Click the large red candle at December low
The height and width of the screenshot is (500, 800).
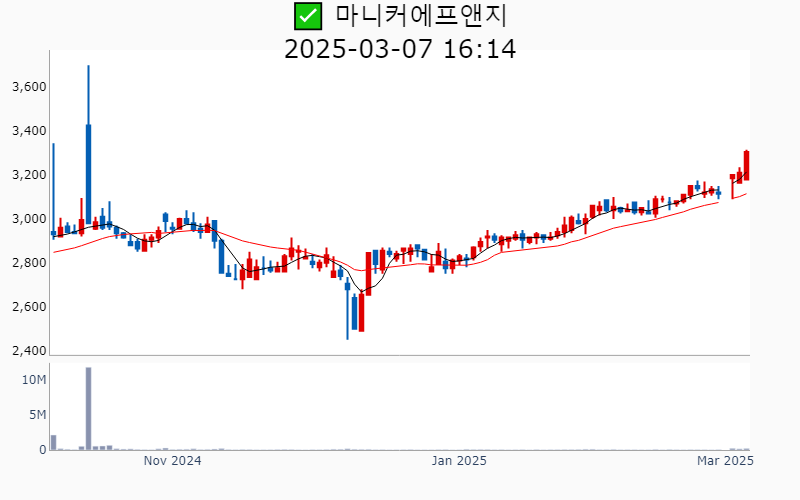361,312
